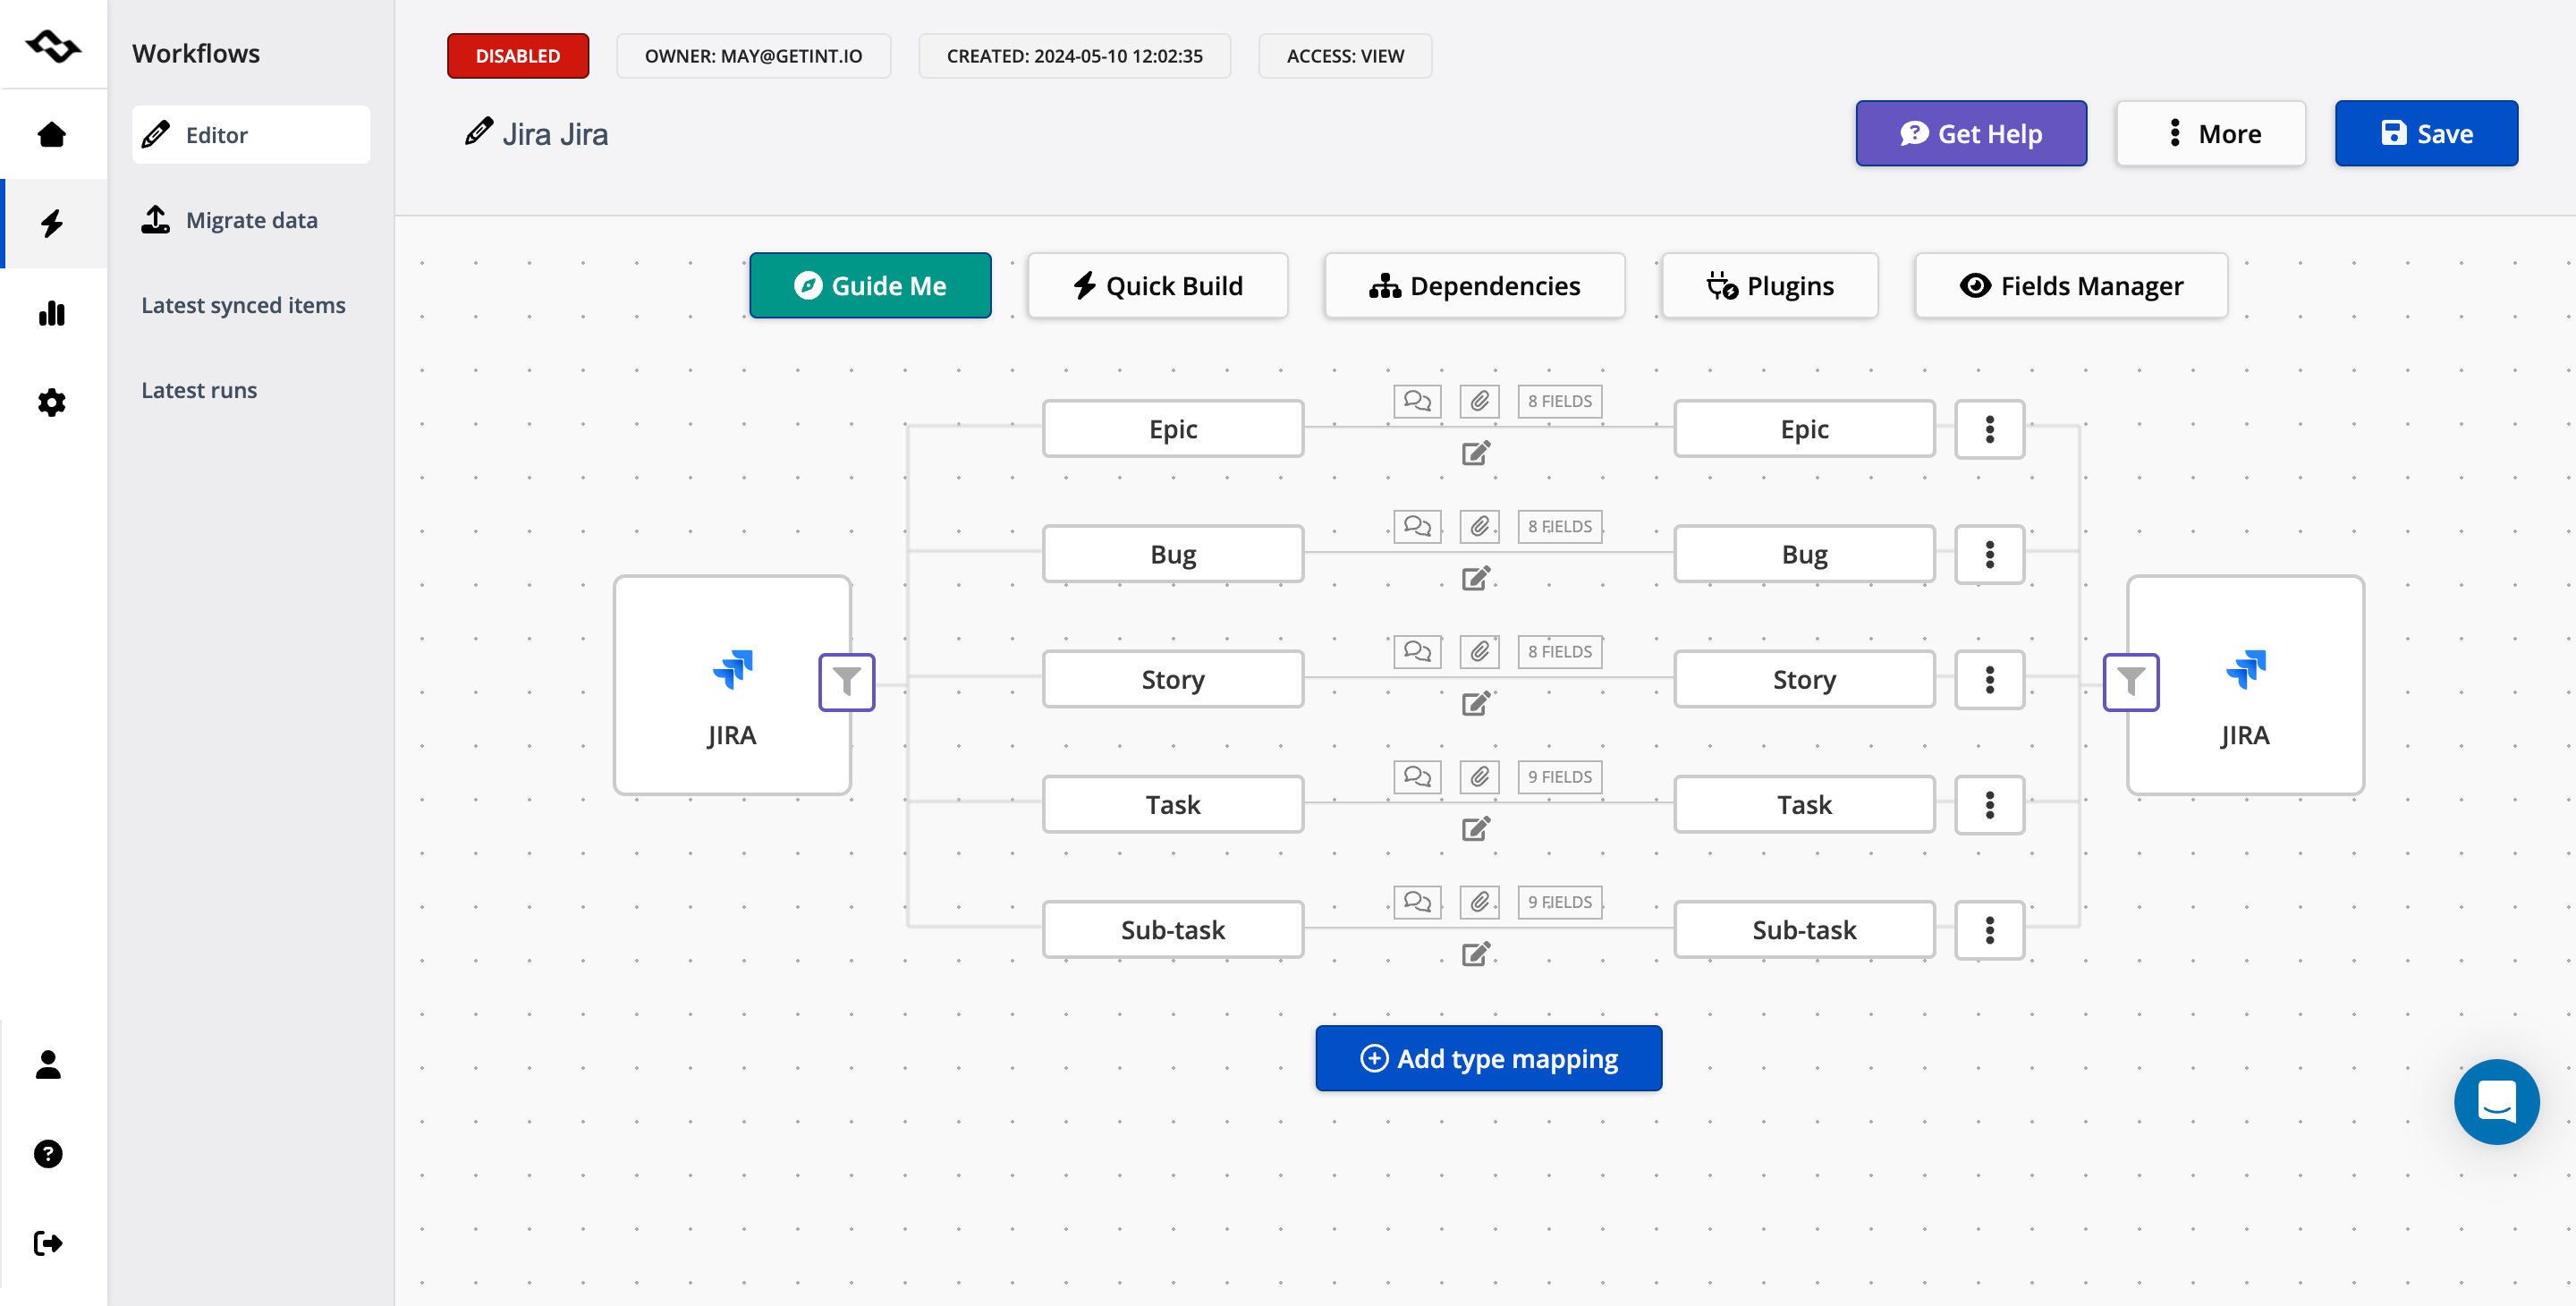
Task: Open Migrate data in Workflows menu
Action: click(251, 220)
